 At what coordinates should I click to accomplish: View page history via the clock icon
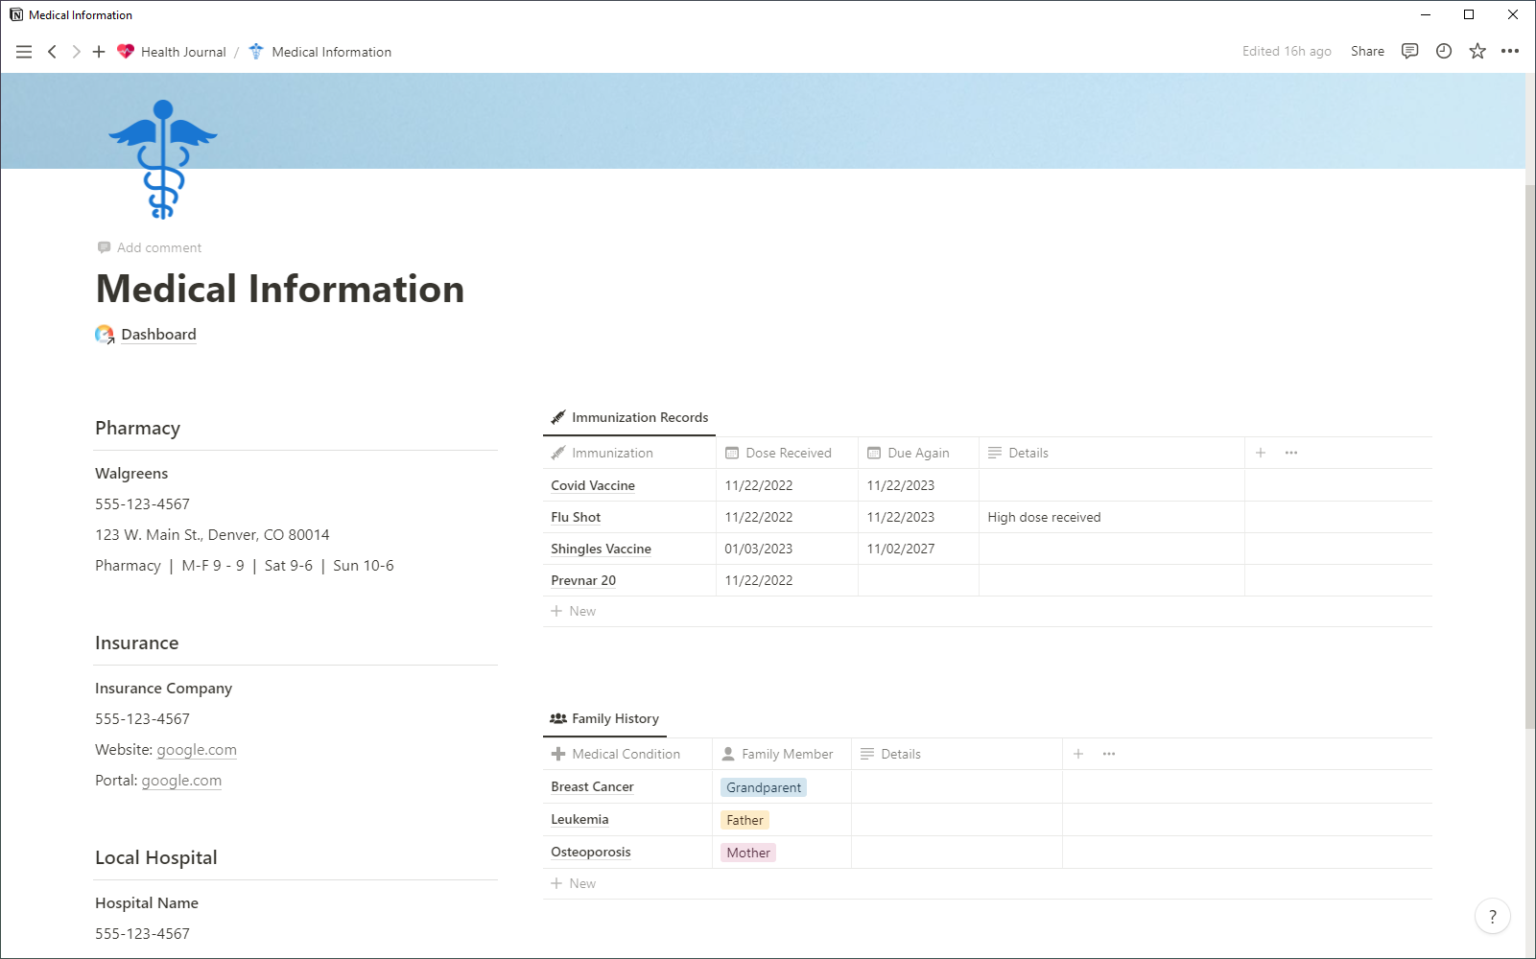pos(1444,51)
